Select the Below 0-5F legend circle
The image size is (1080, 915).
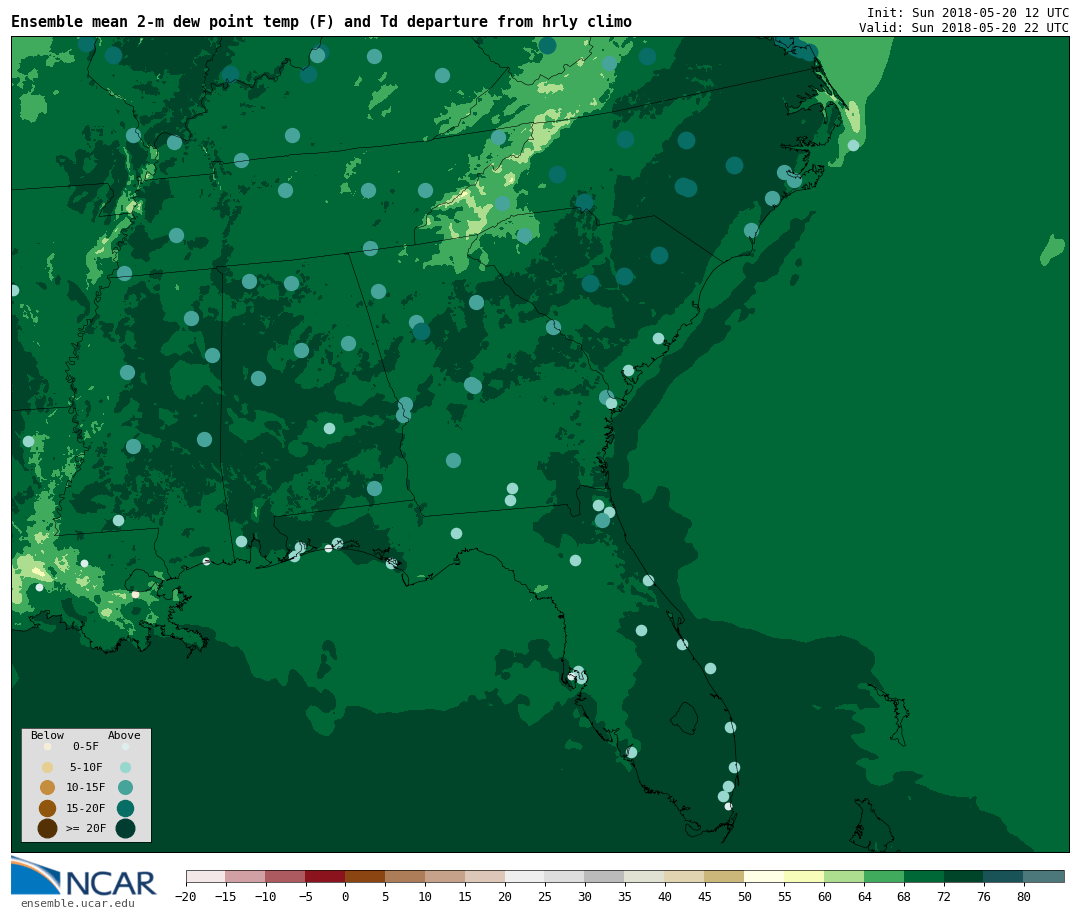48,746
